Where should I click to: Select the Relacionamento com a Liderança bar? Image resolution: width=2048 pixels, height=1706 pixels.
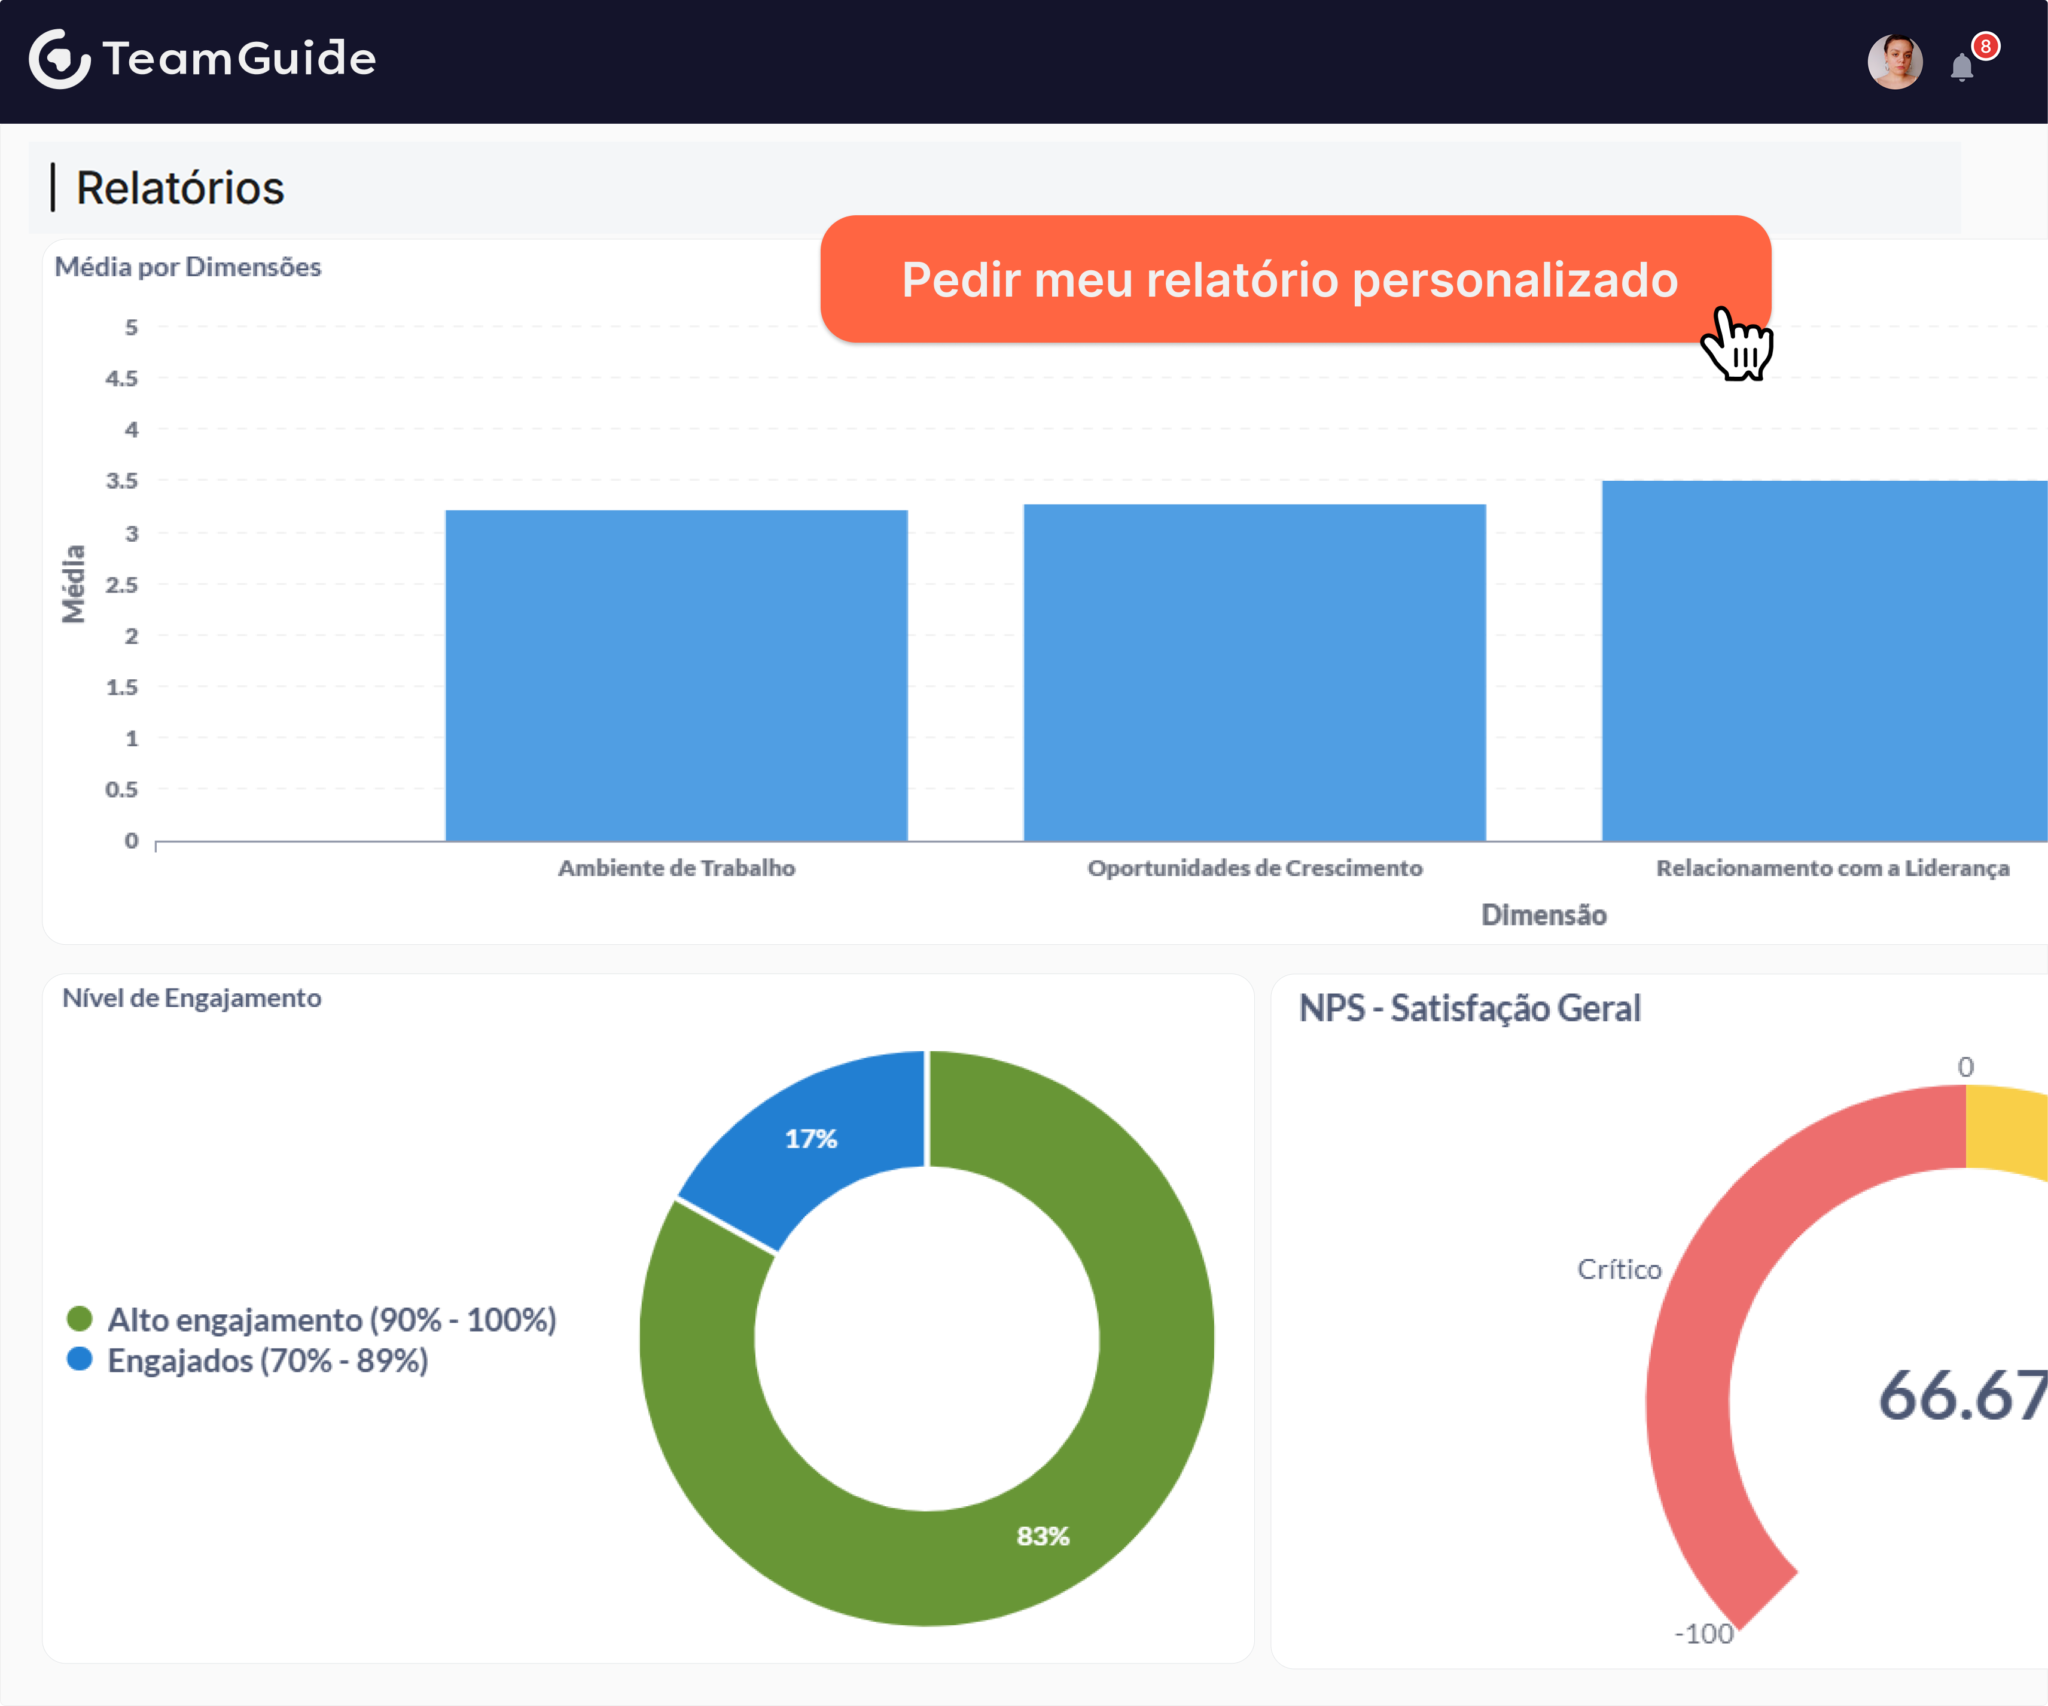(1824, 660)
